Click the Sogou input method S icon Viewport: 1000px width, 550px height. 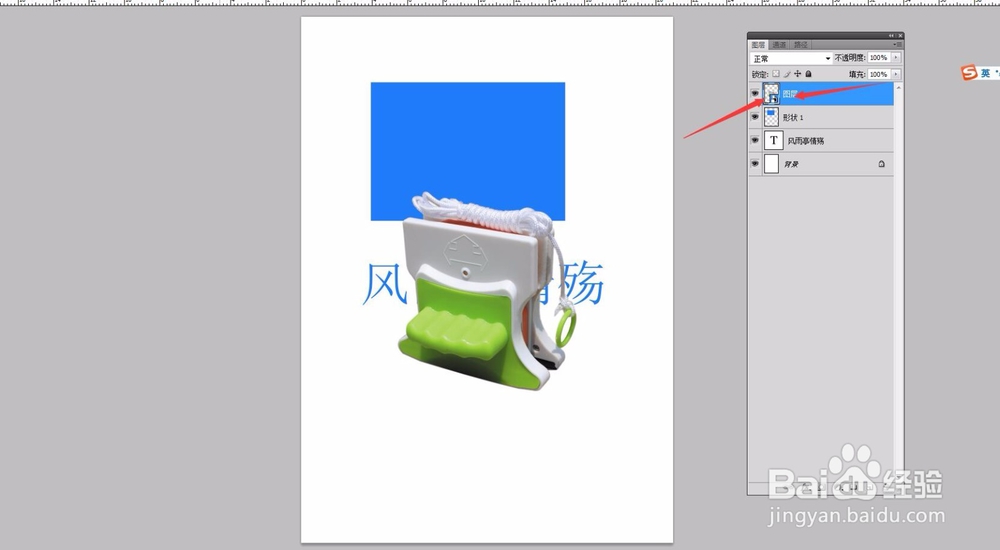pyautogui.click(x=969, y=73)
